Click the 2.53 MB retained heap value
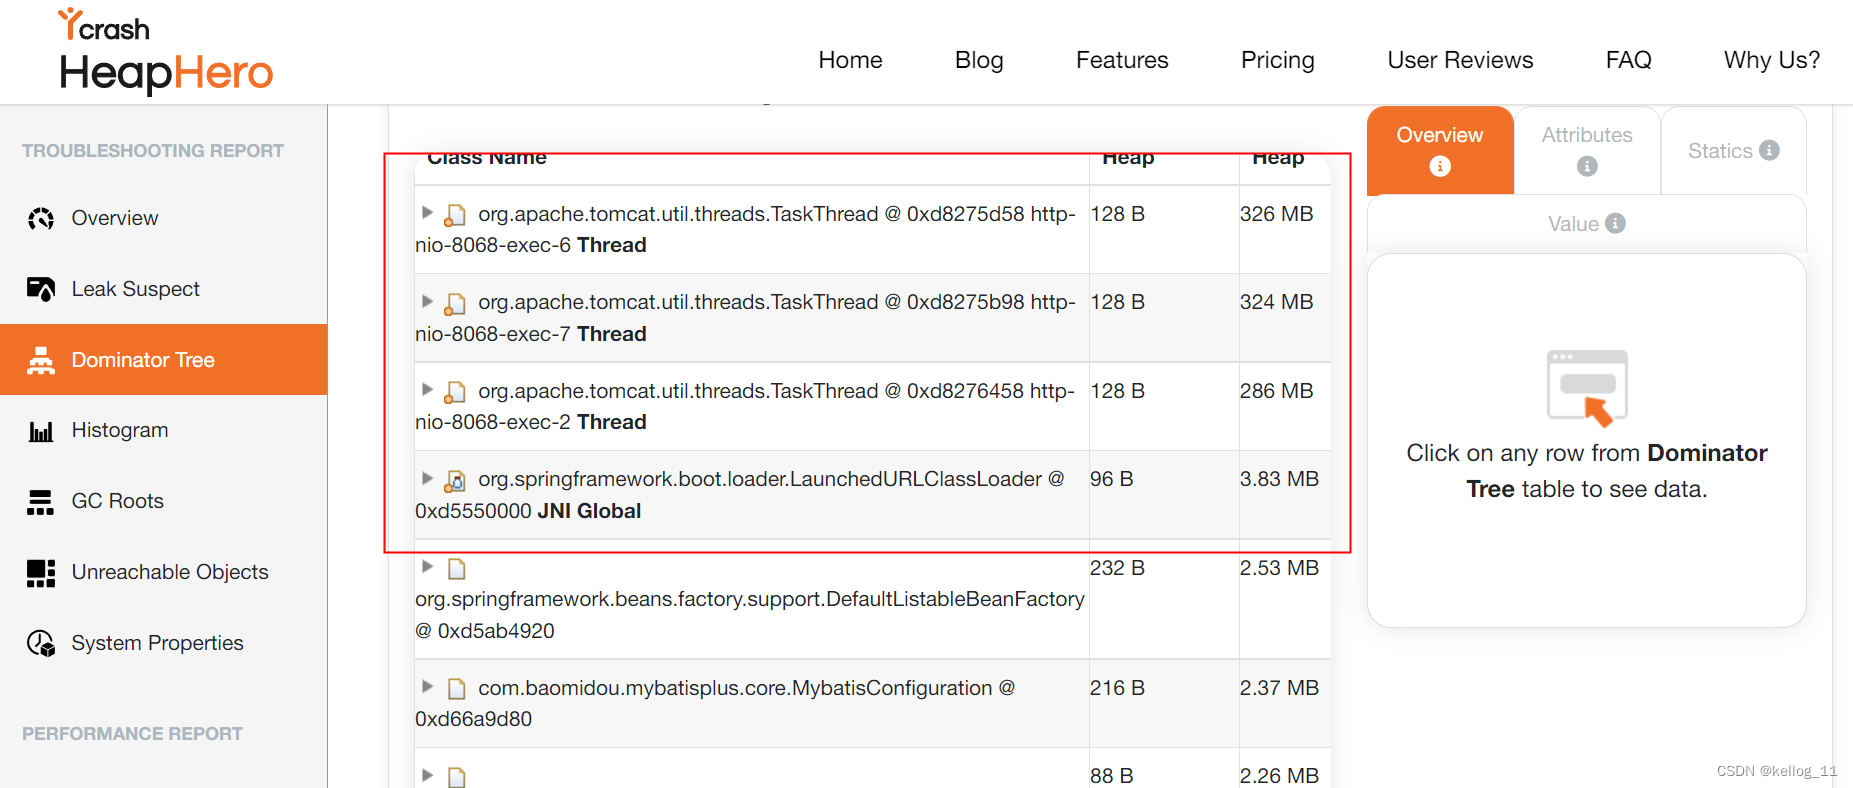Image resolution: width=1853 pixels, height=788 pixels. coord(1279,568)
